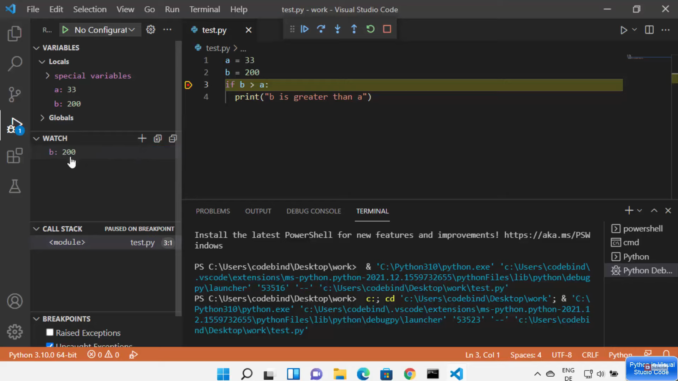This screenshot has width=678, height=381.
Task: Open the Run and Debug view
Action: pos(15,125)
